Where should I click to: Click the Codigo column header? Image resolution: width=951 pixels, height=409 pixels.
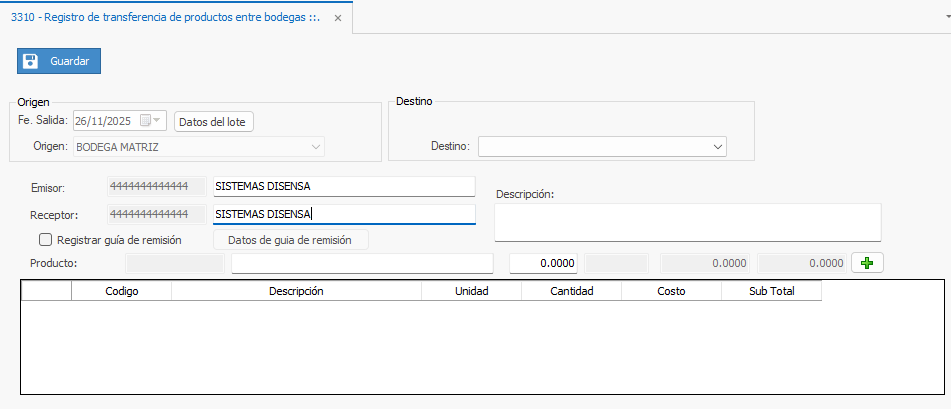click(121, 291)
